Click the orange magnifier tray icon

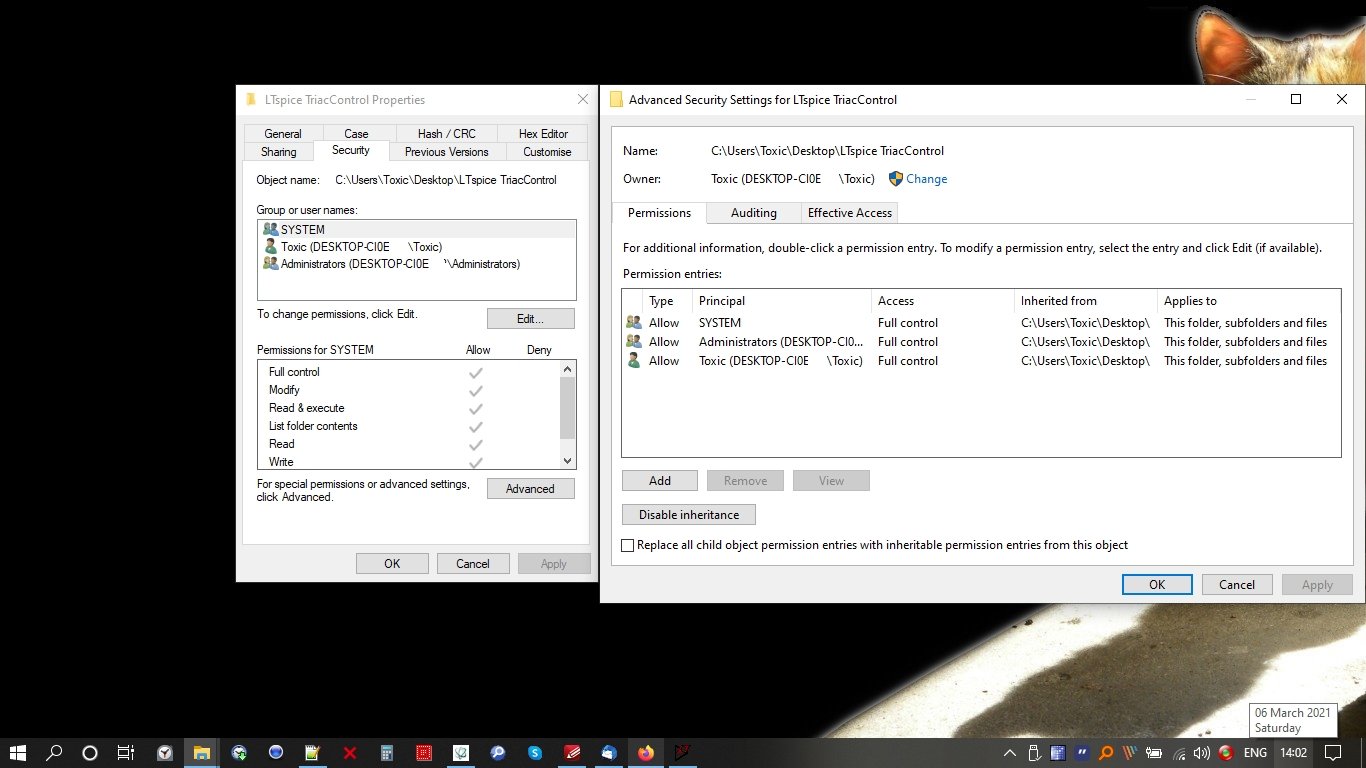pos(1106,752)
